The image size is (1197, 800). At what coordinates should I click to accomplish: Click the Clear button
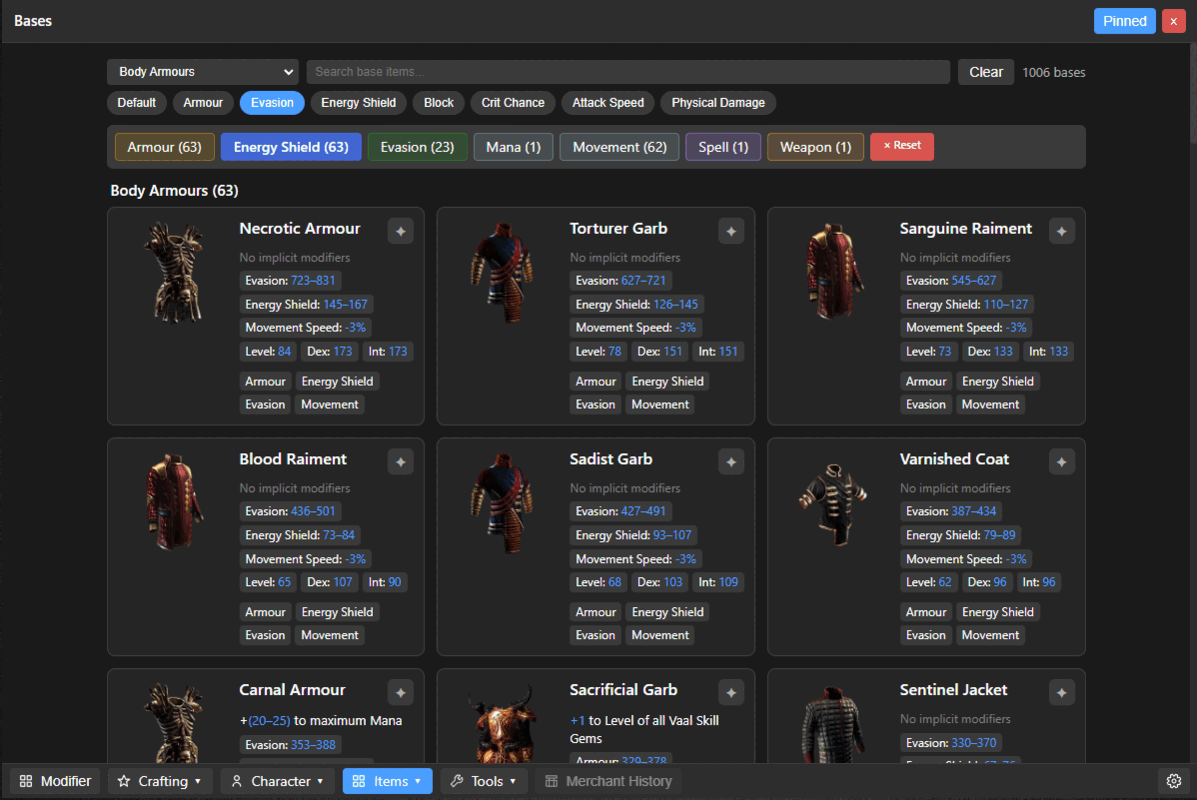click(986, 72)
